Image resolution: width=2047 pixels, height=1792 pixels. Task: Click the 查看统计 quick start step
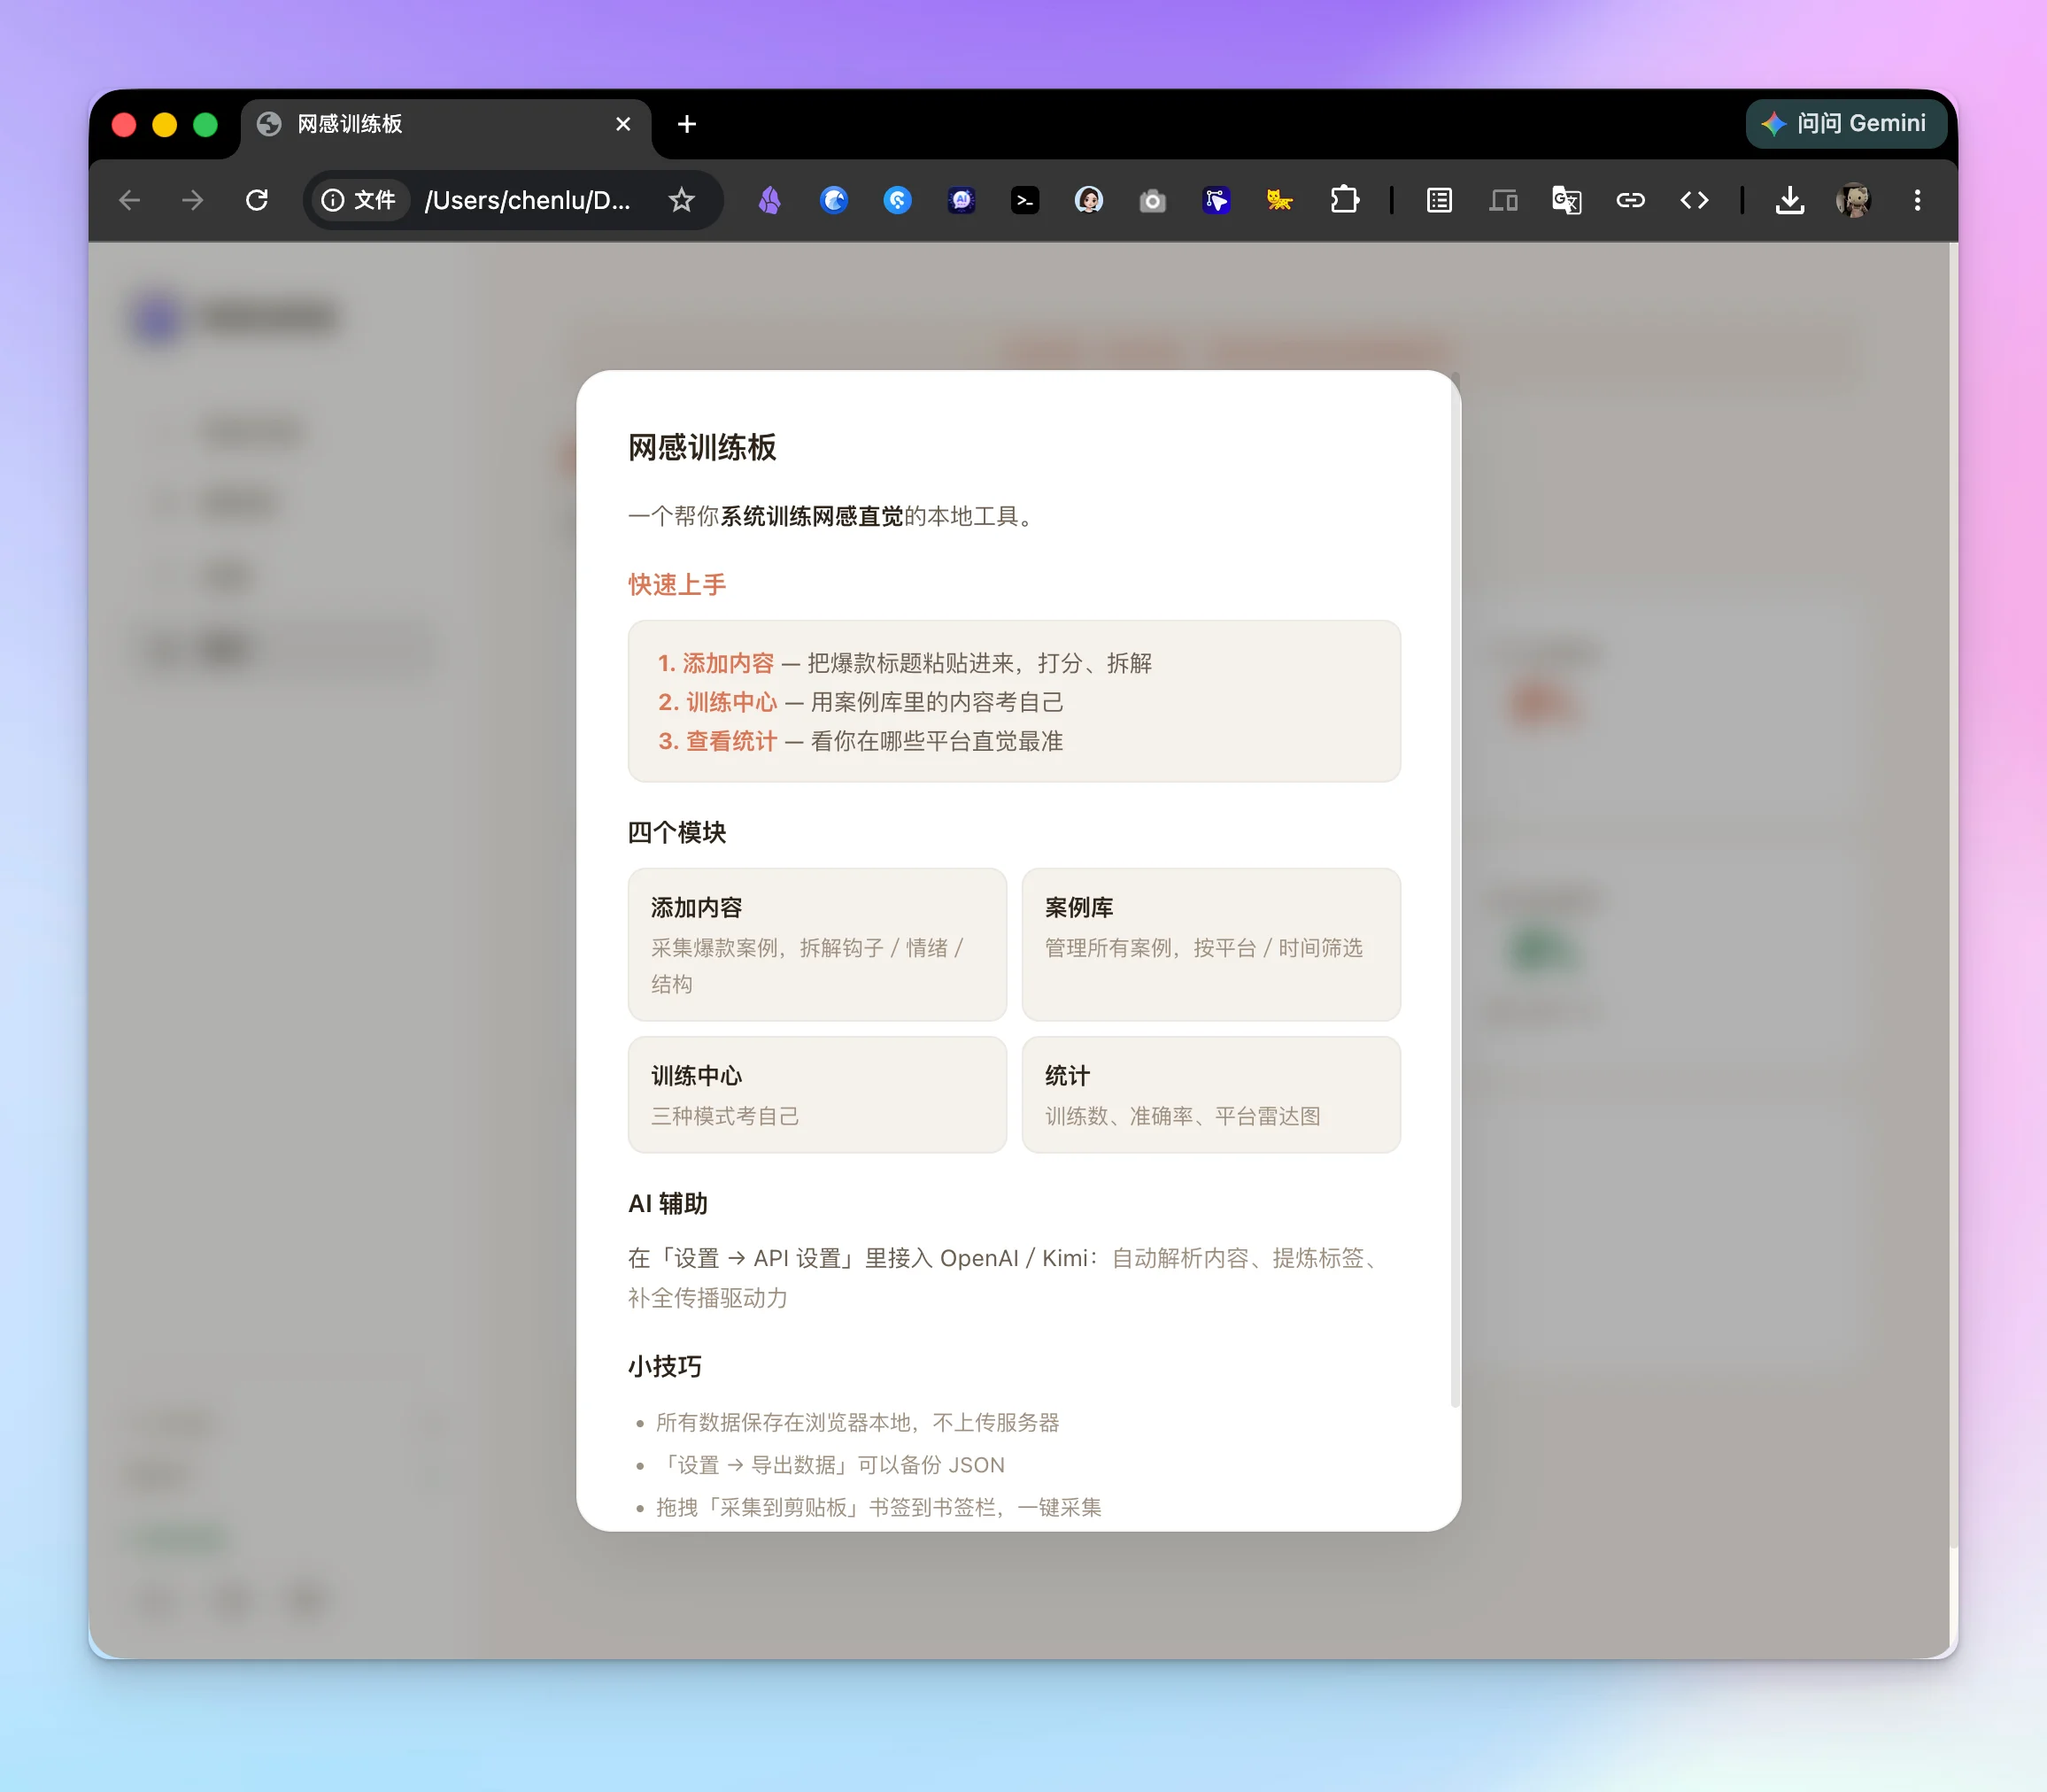click(x=718, y=741)
